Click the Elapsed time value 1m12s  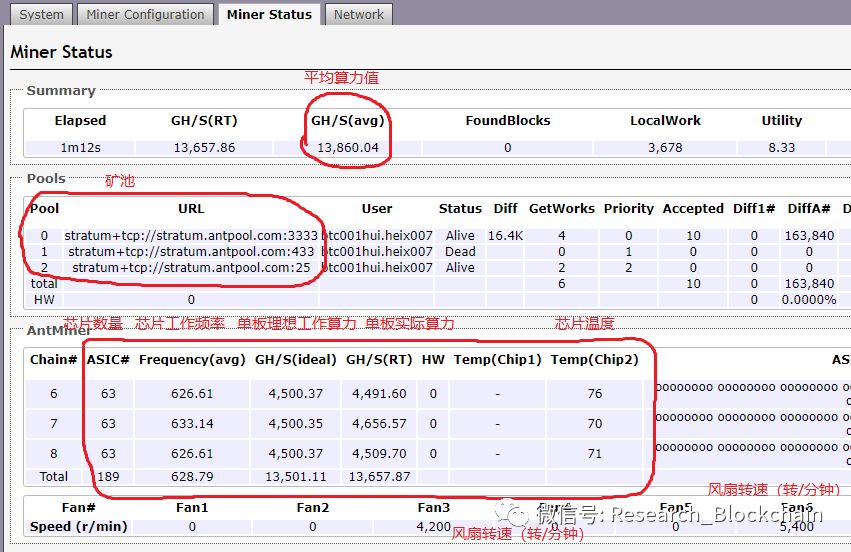[80, 147]
